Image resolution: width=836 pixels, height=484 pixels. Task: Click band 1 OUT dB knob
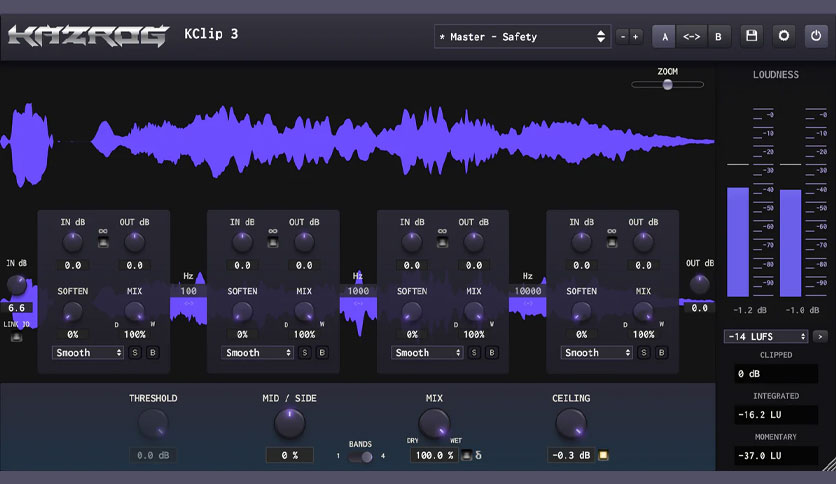click(x=134, y=243)
